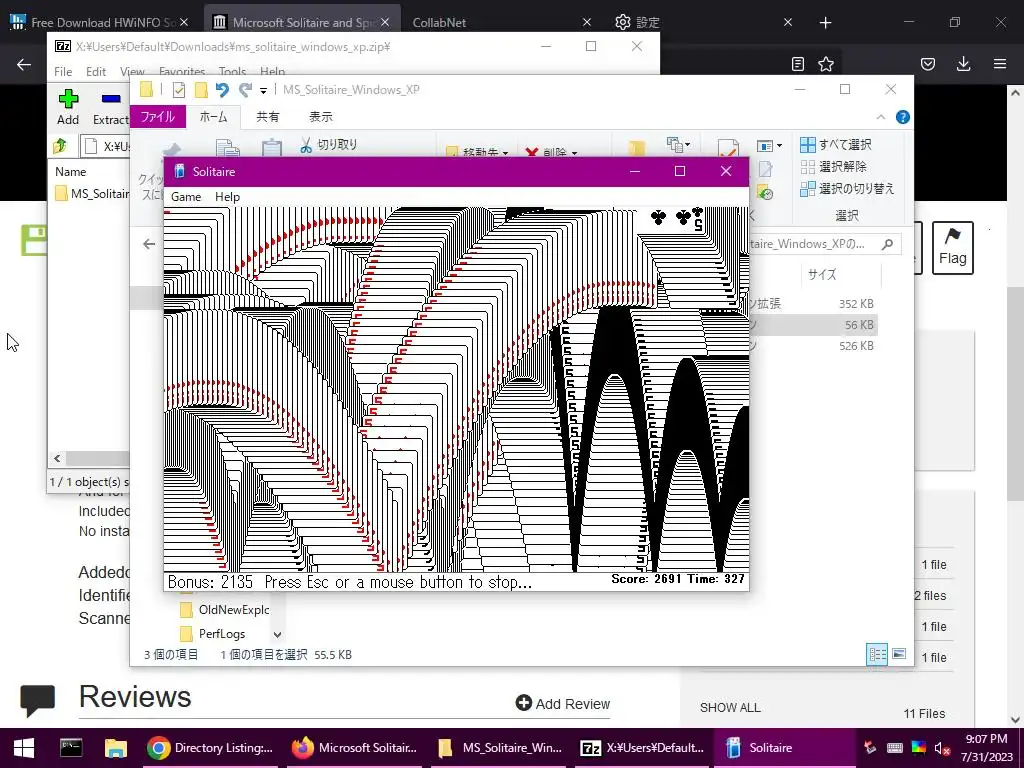Click the Explorer search box

click(x=825, y=244)
